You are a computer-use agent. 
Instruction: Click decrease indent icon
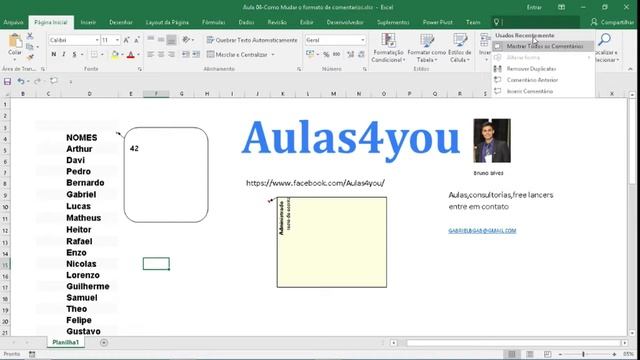pos(186,54)
